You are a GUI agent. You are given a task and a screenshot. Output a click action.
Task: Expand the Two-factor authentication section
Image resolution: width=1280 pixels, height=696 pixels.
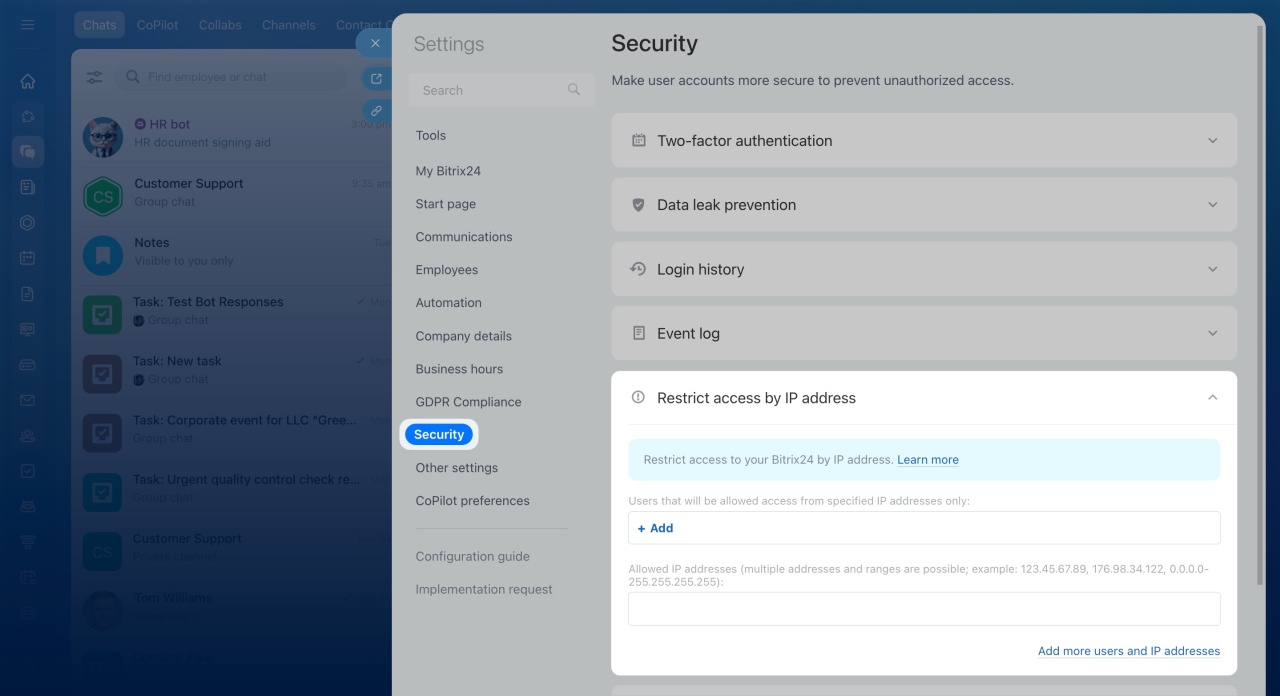pos(924,141)
